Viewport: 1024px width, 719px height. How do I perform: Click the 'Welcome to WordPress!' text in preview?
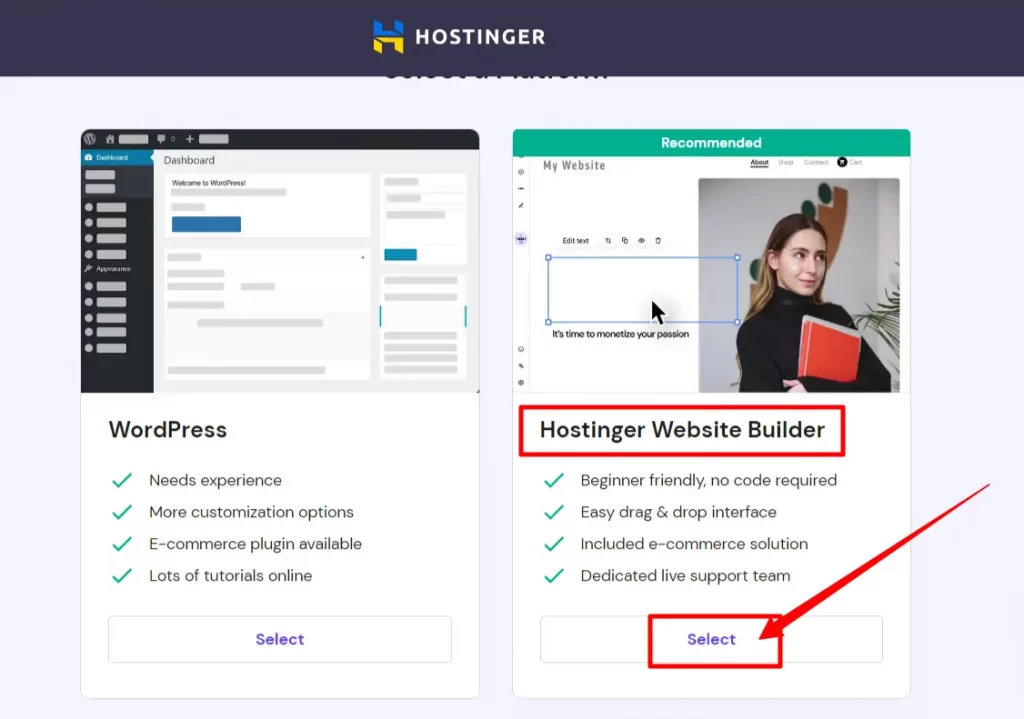pyautogui.click(x=208, y=183)
